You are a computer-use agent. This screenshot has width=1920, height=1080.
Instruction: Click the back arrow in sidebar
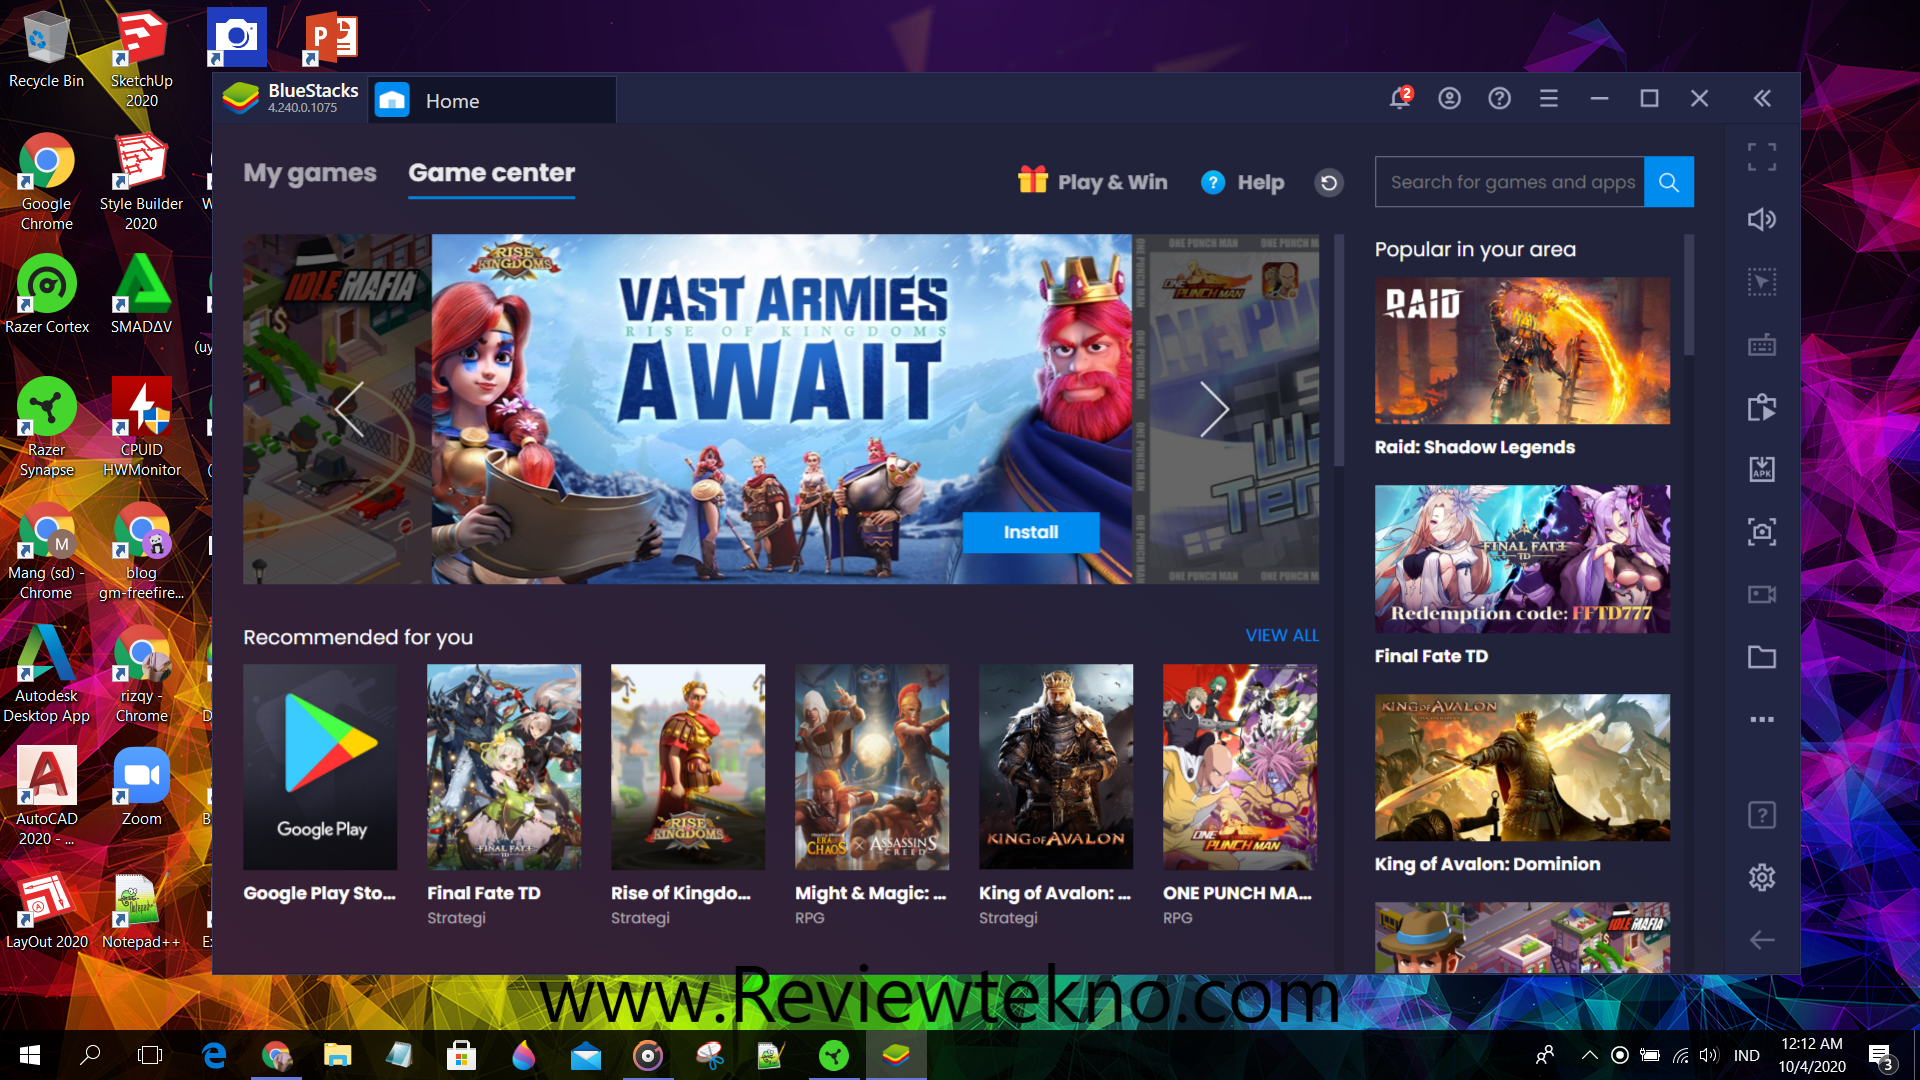tap(1762, 940)
